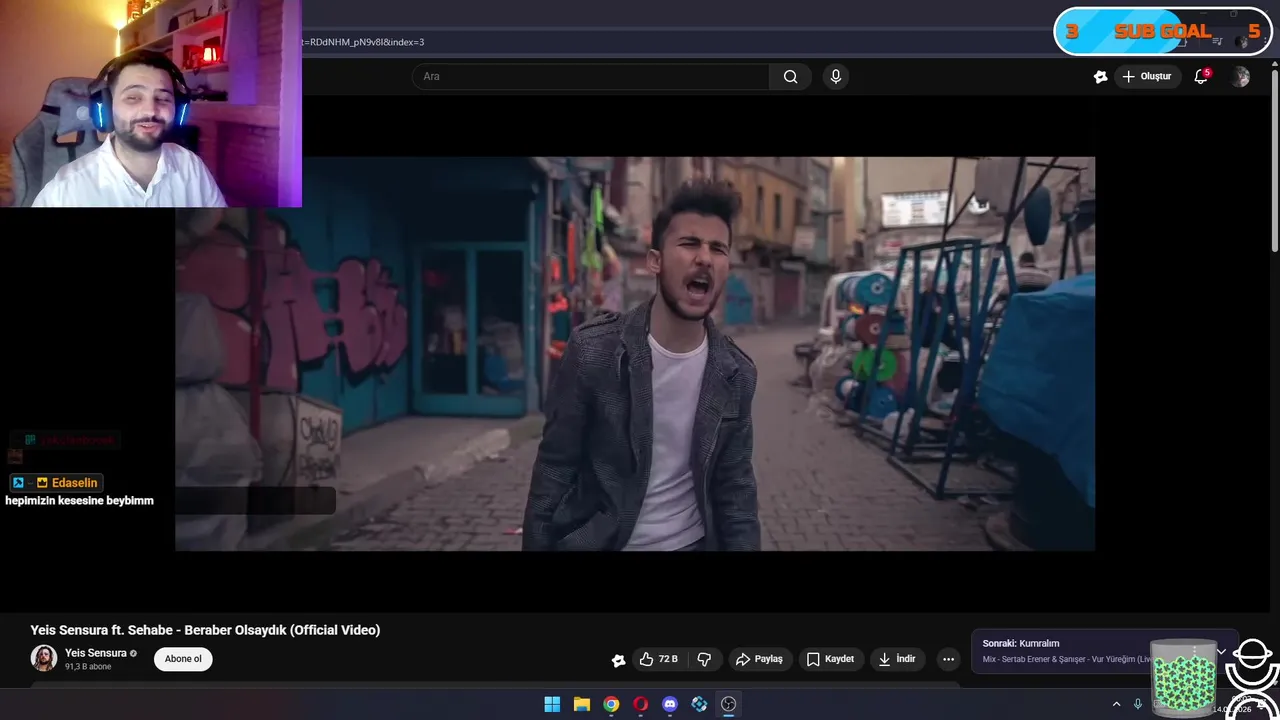Open File Explorer from the taskbar
This screenshot has width=1280, height=720.
click(581, 704)
